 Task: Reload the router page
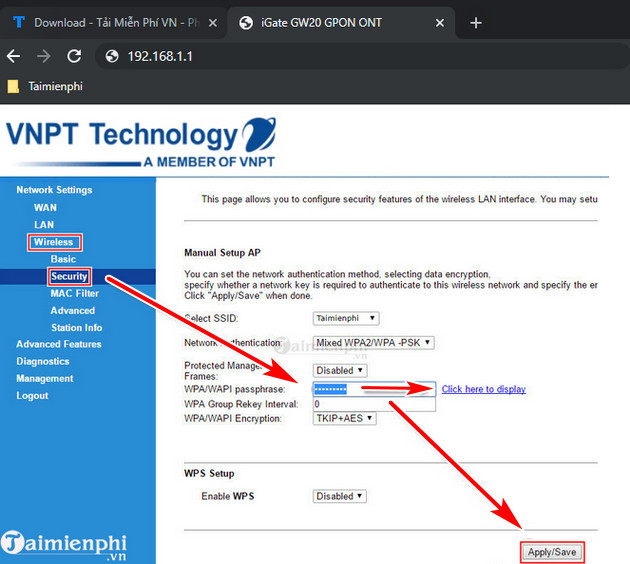74,56
